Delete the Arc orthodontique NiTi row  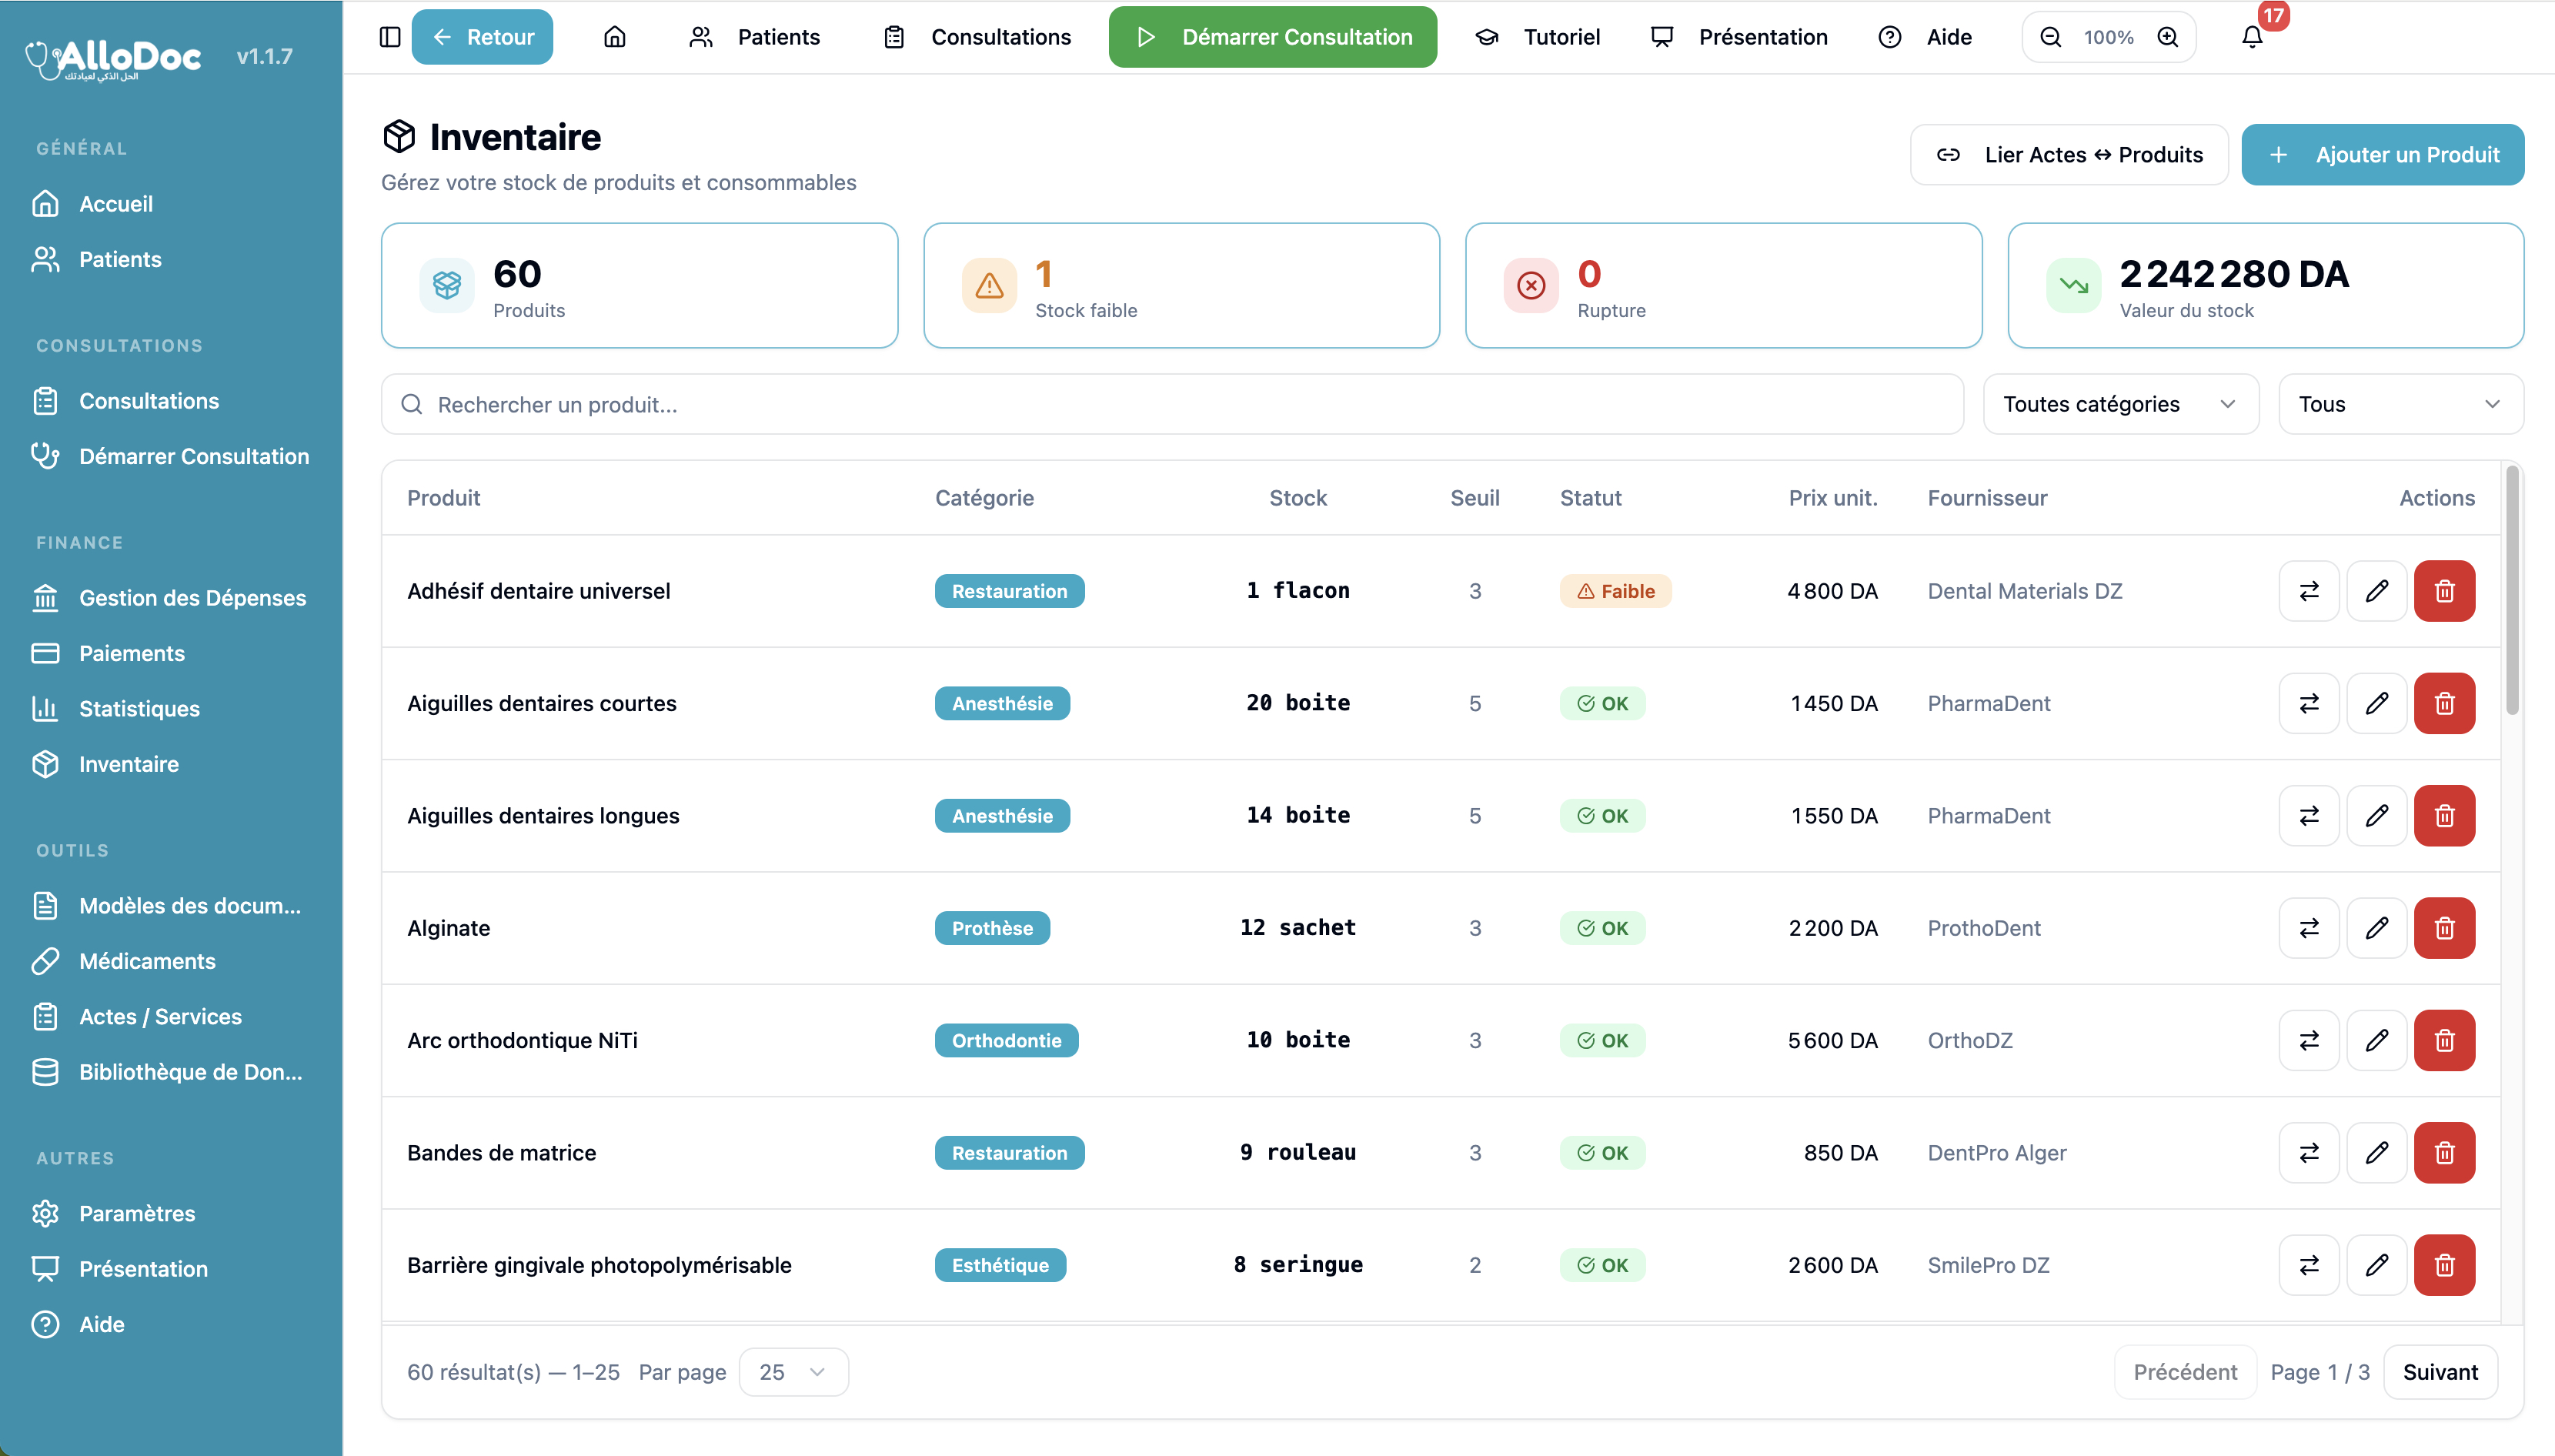click(2444, 1040)
